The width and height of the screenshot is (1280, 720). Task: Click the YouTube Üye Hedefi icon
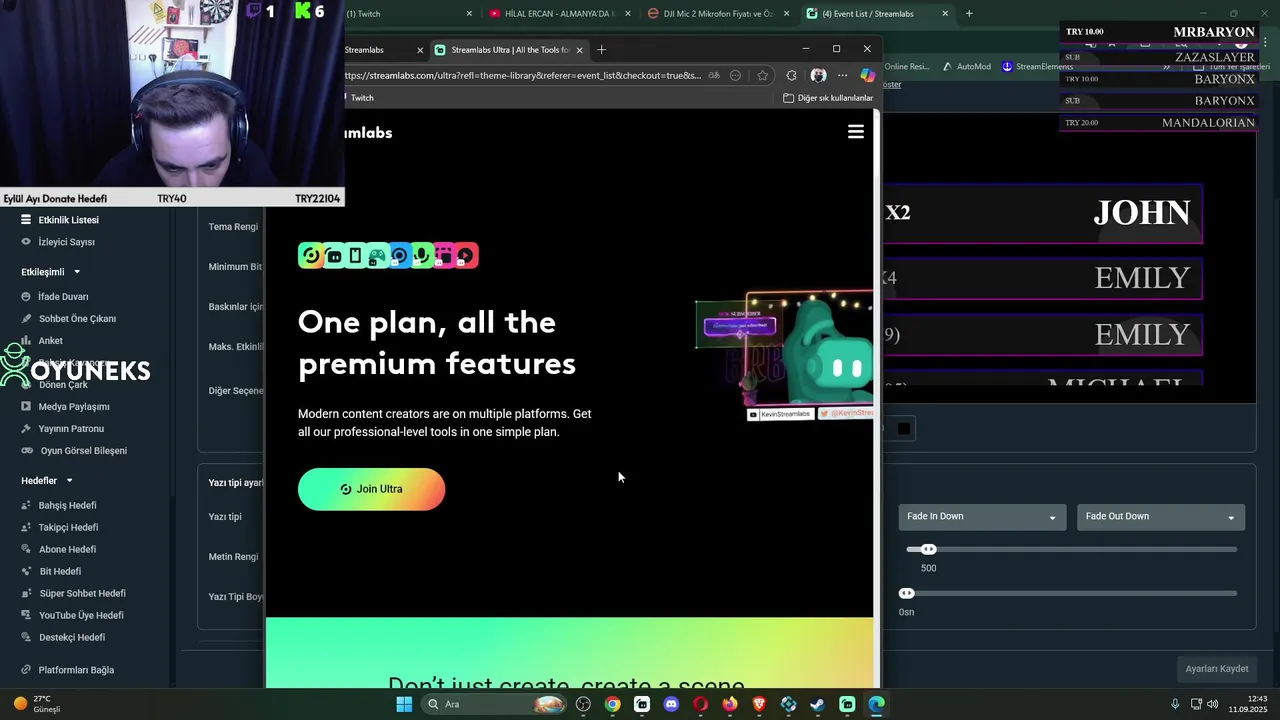(27, 616)
